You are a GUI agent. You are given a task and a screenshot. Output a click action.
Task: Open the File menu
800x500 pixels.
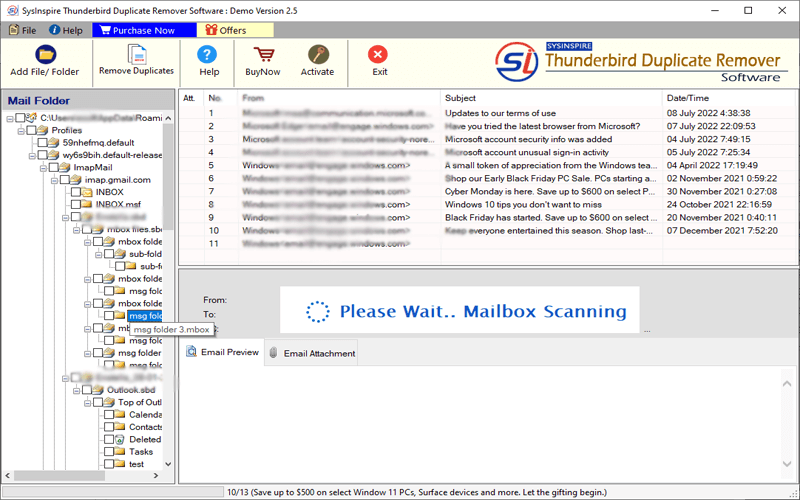click(22, 30)
